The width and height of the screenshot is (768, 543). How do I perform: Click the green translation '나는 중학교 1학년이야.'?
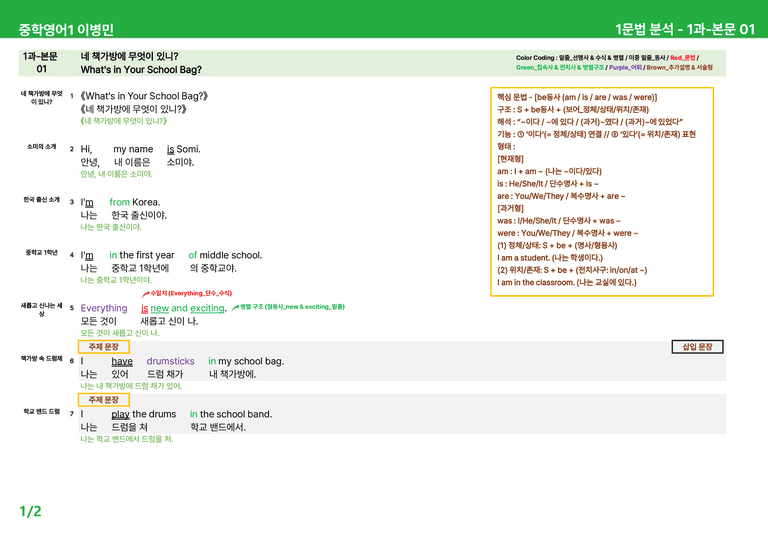click(117, 280)
